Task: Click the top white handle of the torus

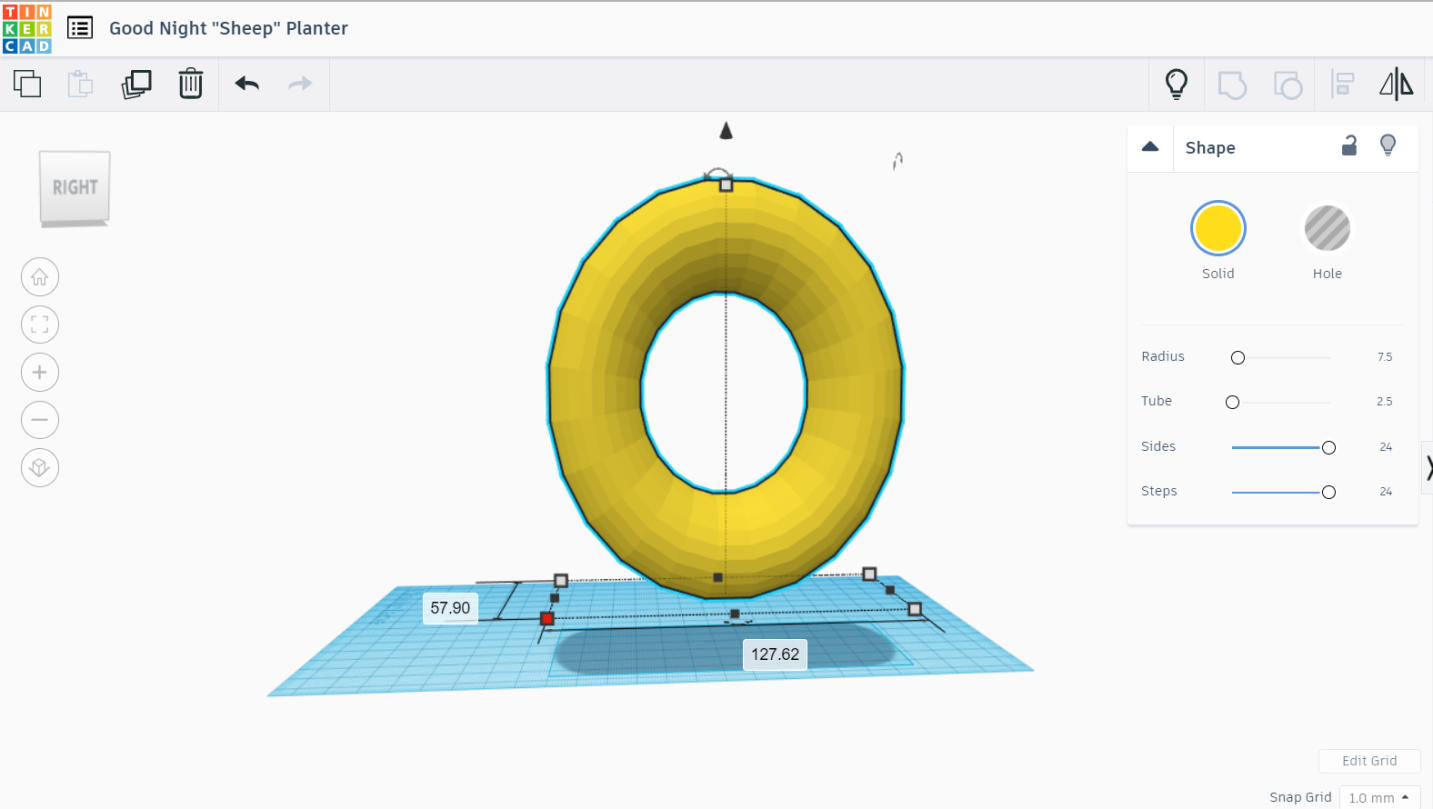Action: click(x=726, y=184)
